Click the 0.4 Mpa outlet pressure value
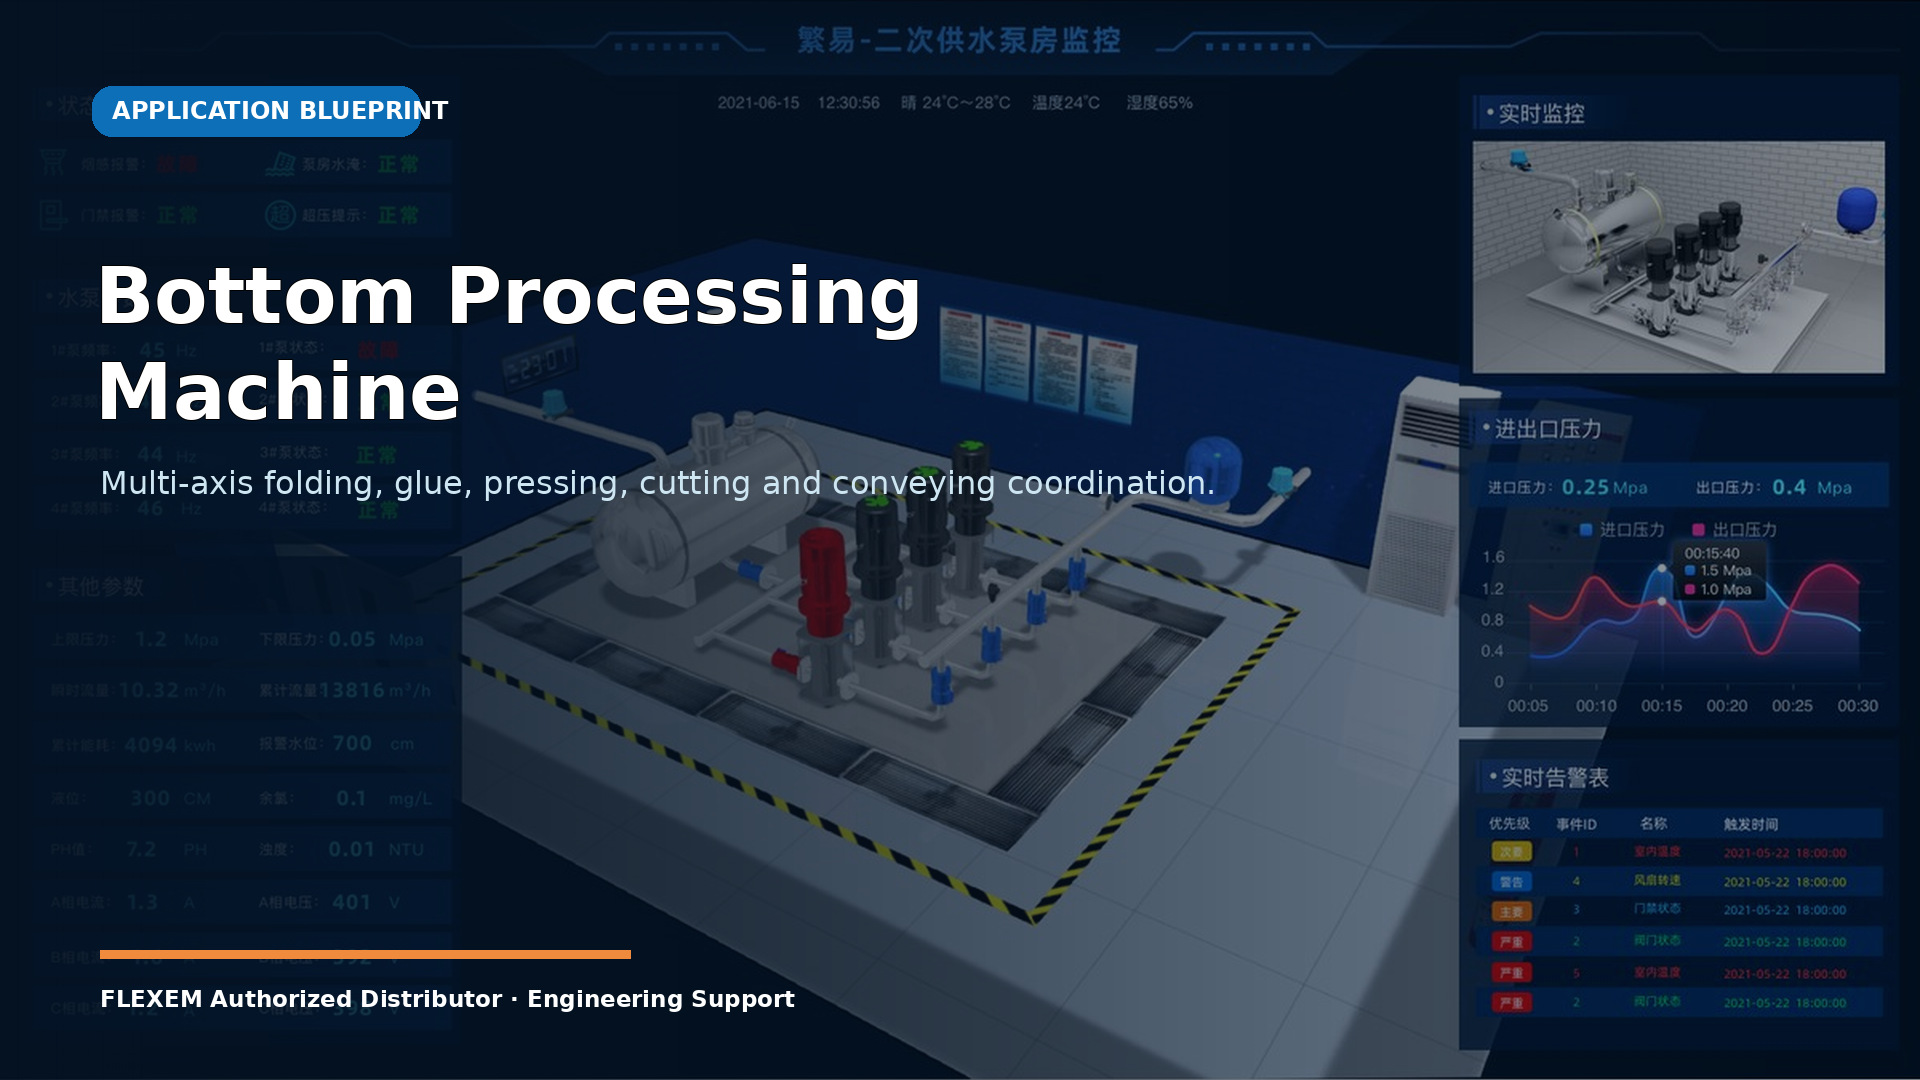The width and height of the screenshot is (1920, 1080). pyautogui.click(x=1812, y=487)
